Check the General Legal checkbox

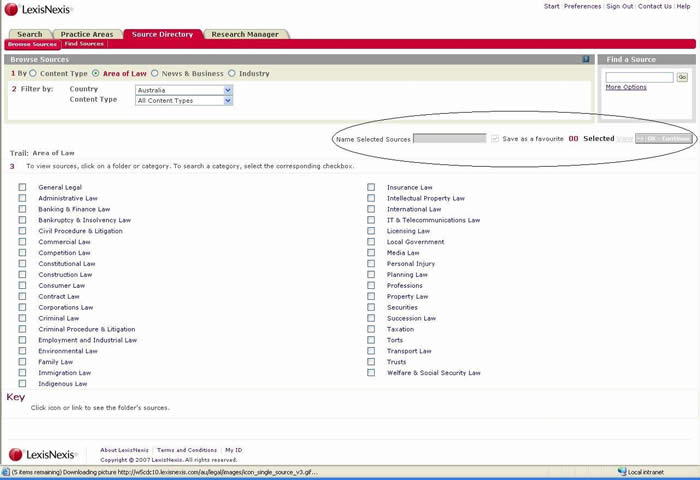point(22,187)
